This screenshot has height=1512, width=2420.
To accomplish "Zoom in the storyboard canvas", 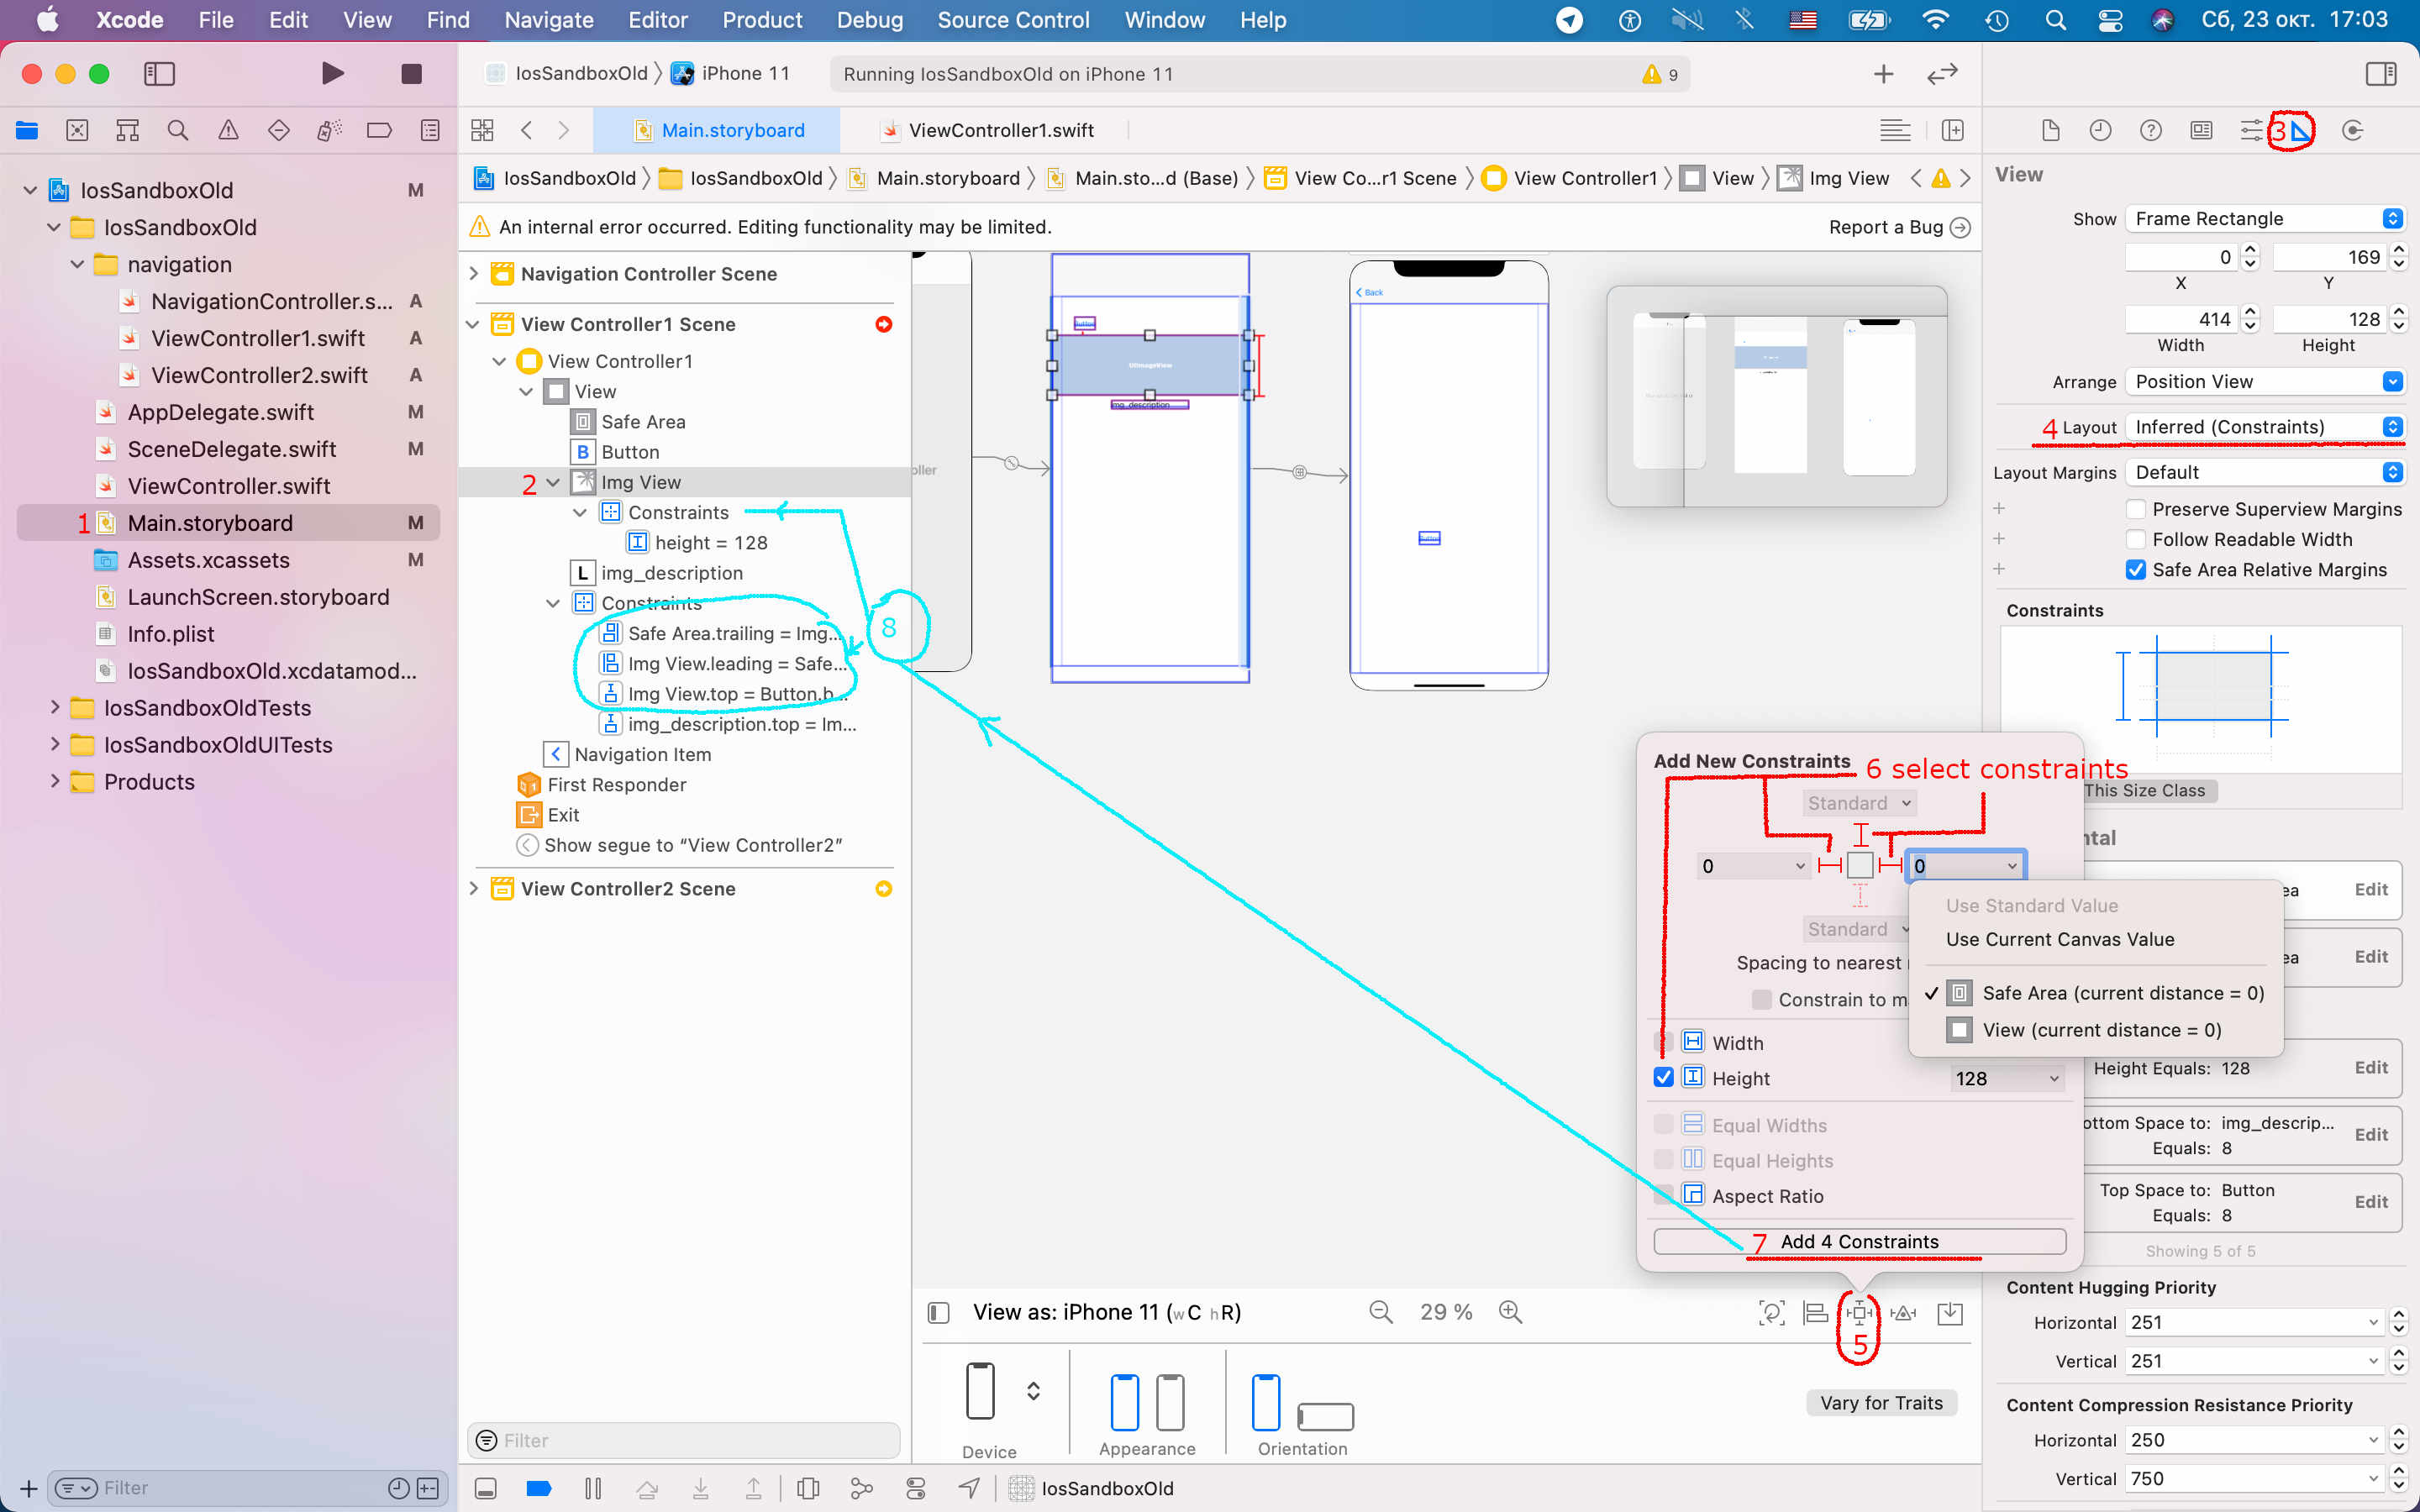I will pyautogui.click(x=1510, y=1312).
